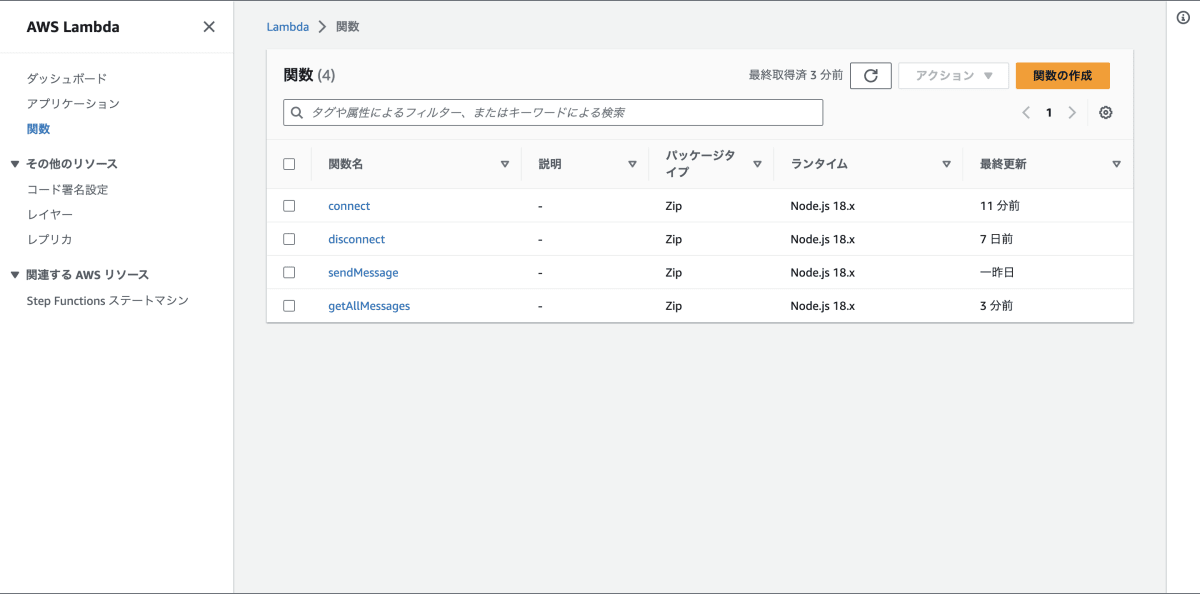Open the アクション dropdown

953,76
